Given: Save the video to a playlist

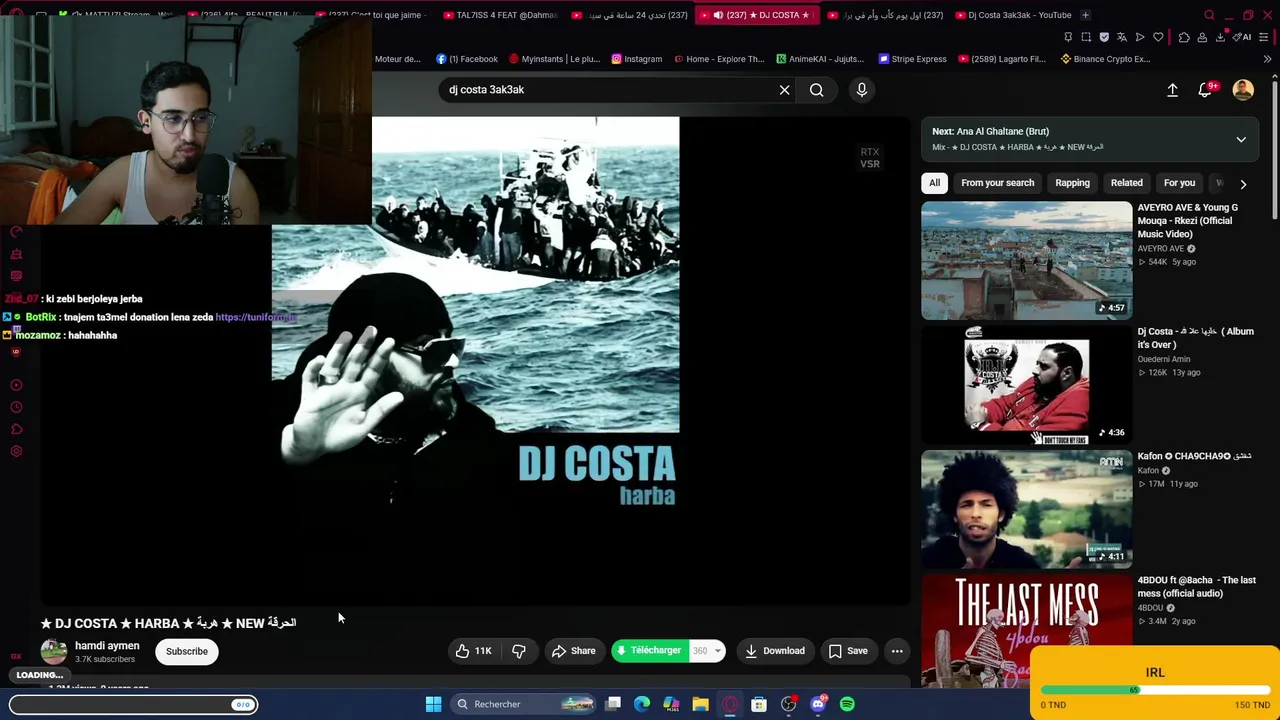Looking at the screenshot, I should coord(848,651).
